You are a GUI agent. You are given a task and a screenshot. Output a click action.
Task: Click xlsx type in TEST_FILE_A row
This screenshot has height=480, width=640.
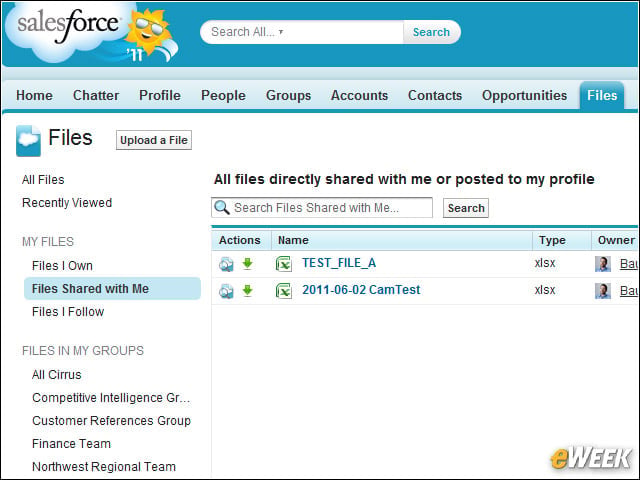tap(545, 263)
